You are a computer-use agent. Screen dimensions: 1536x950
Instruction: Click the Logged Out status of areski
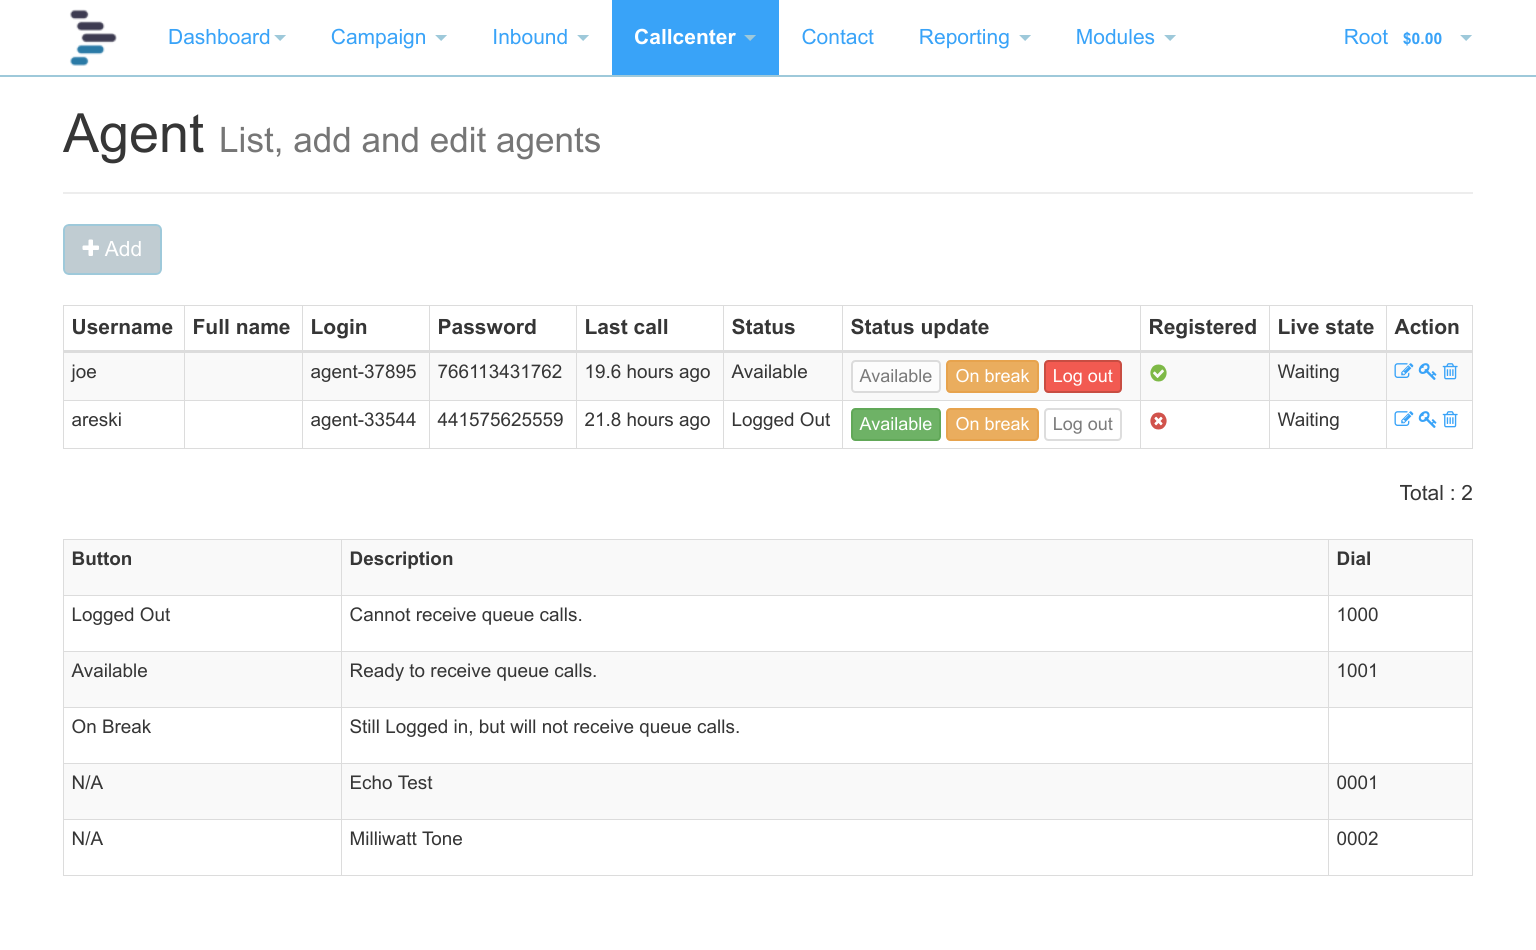tap(781, 420)
